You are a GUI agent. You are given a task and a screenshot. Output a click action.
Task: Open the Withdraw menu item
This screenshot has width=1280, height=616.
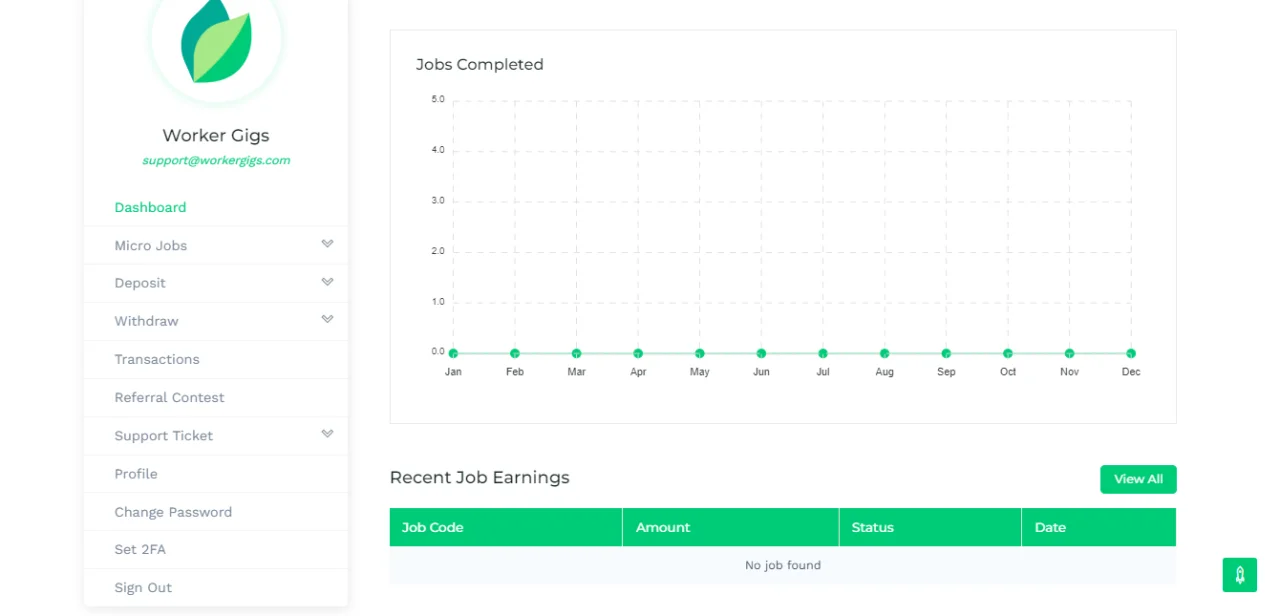[x=146, y=321]
